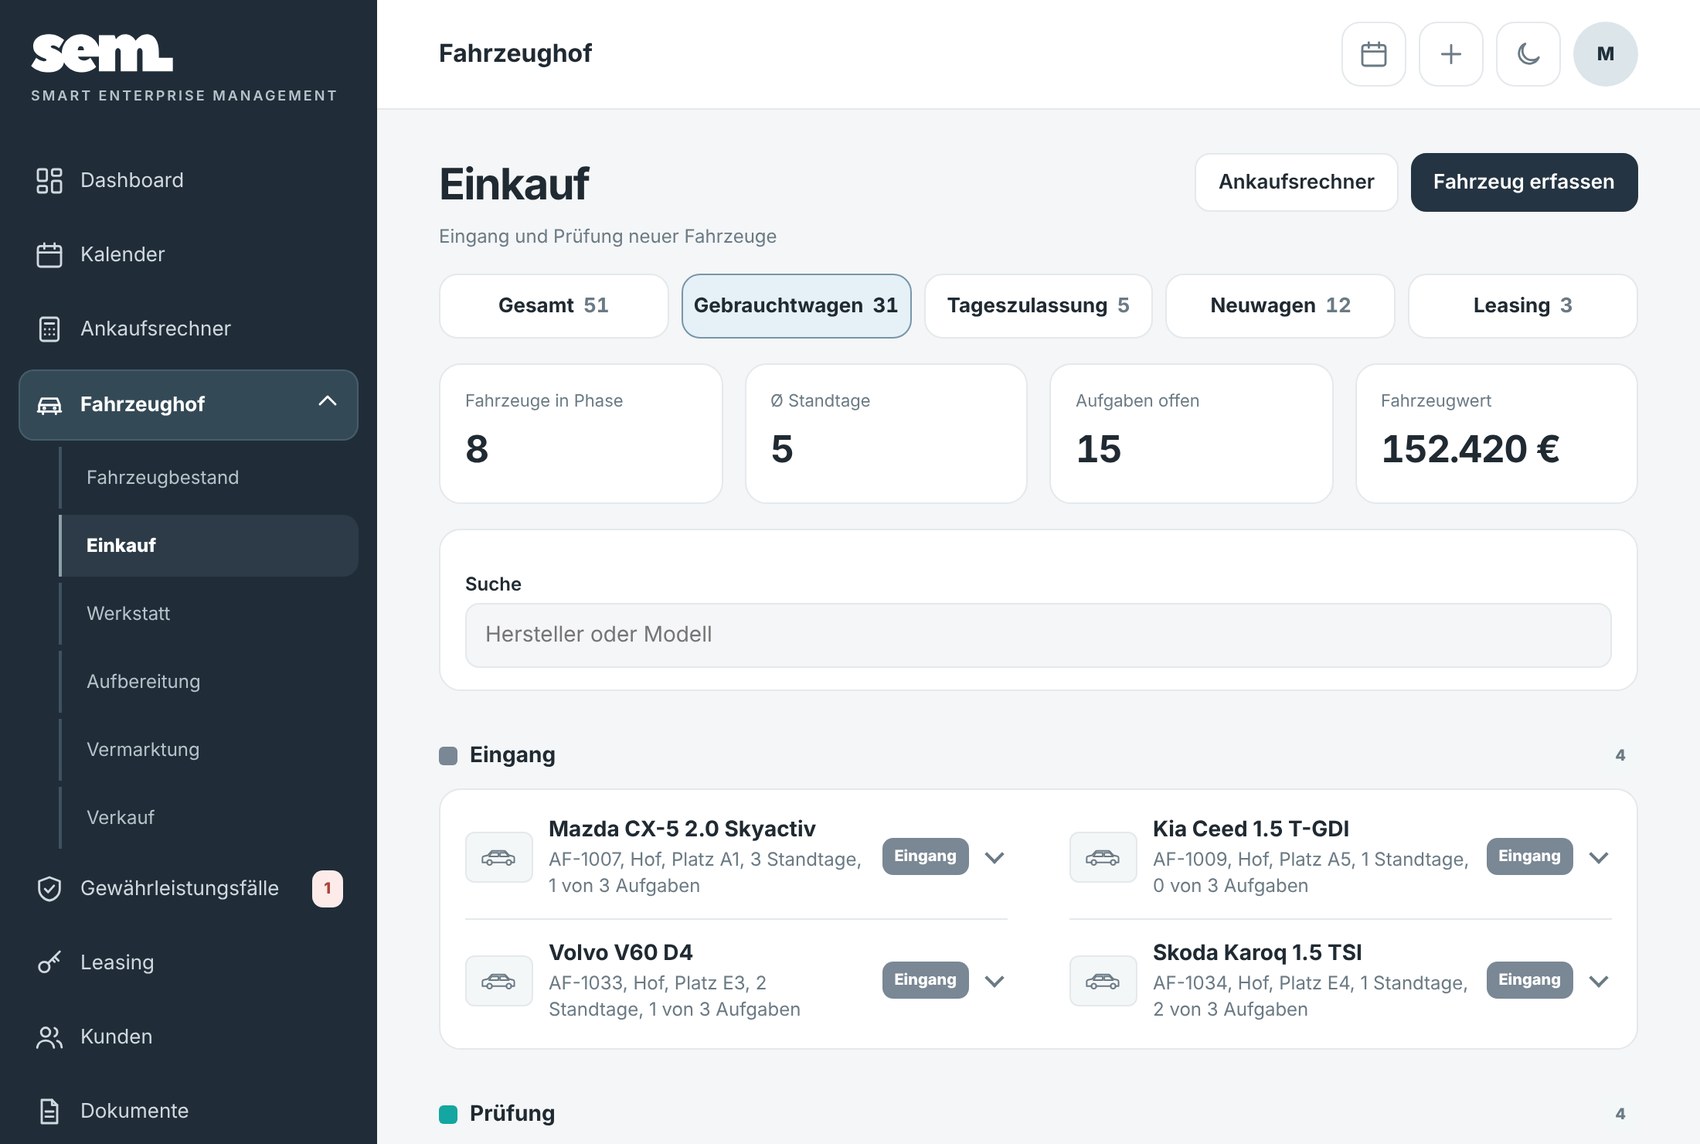The image size is (1700, 1144).
Task: Open user avatar M menu
Action: click(x=1605, y=54)
